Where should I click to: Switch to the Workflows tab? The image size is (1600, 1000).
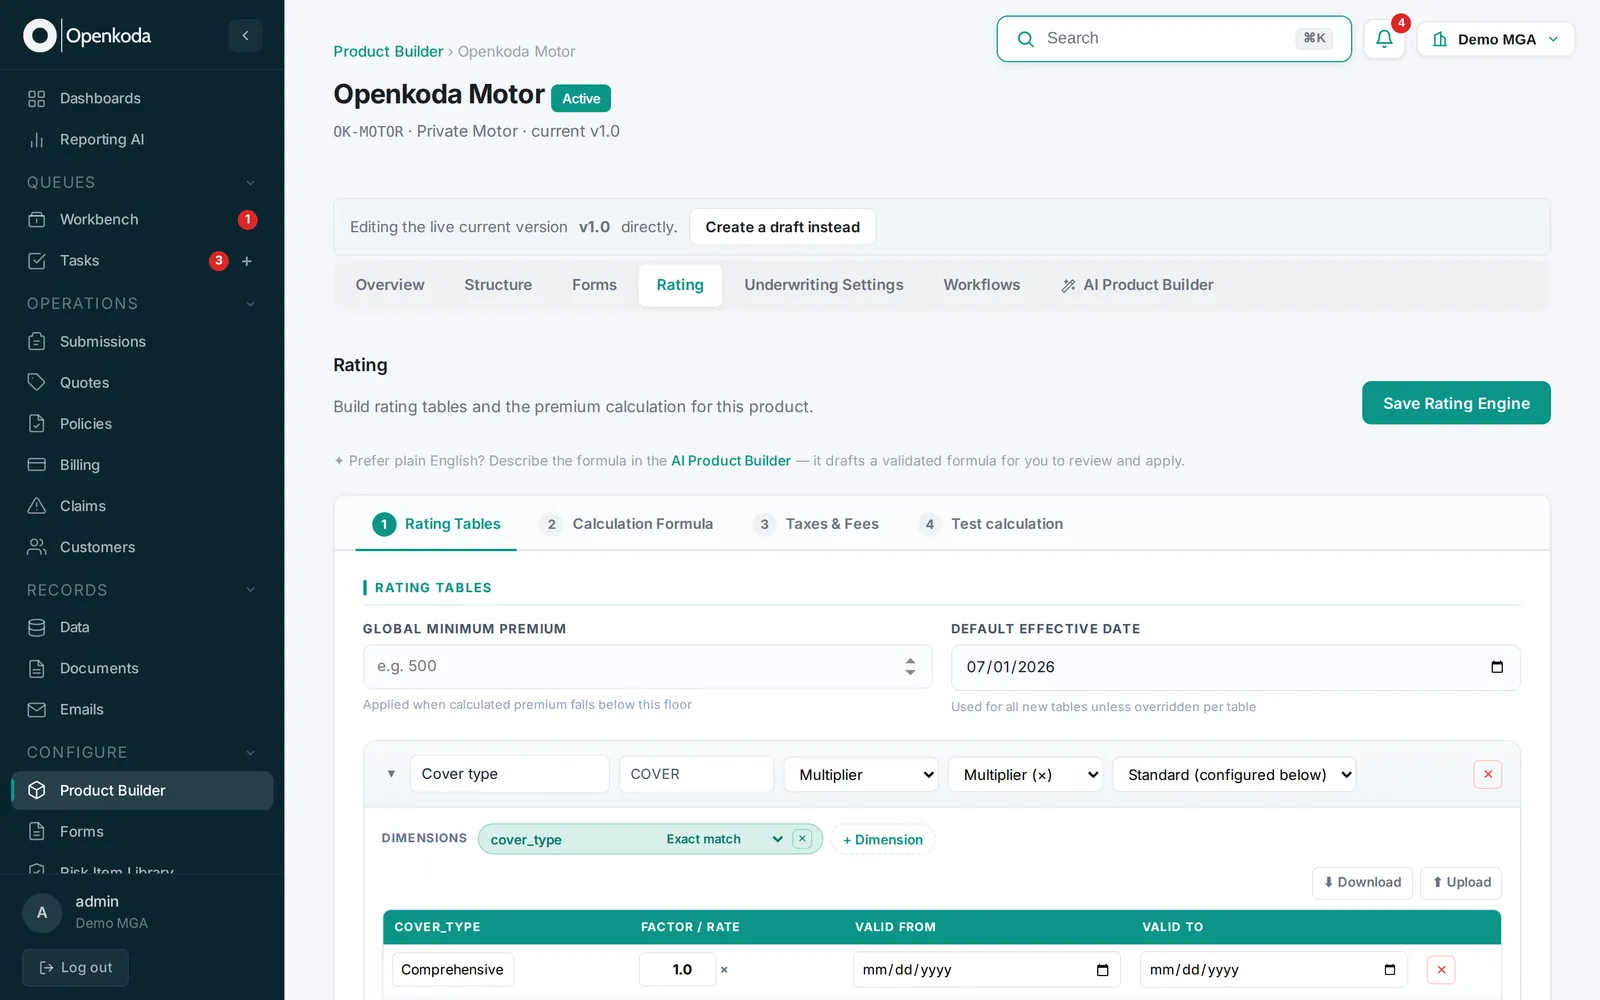click(x=982, y=285)
